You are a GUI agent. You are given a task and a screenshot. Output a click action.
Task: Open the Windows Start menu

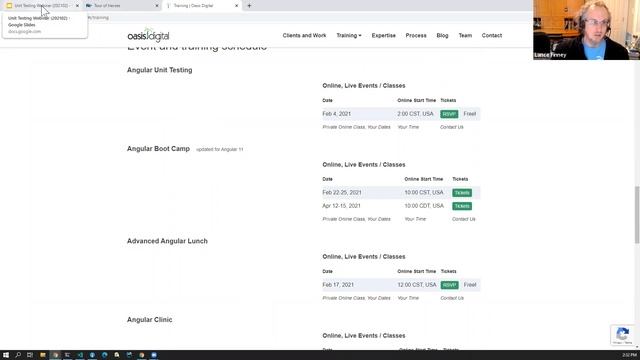6,355
